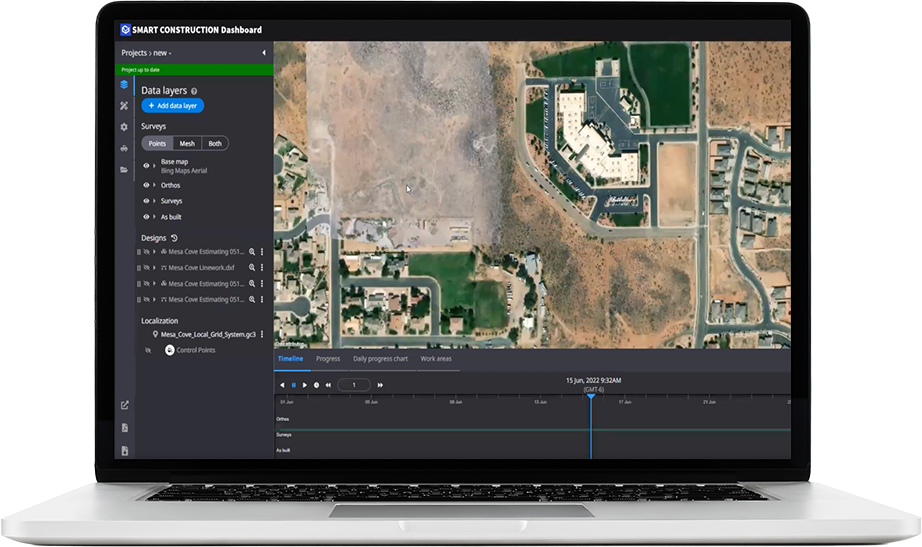Click 'Bing Maps Aerial' base map subtitle
Image resolution: width=922 pixels, height=547 pixels.
click(x=184, y=171)
